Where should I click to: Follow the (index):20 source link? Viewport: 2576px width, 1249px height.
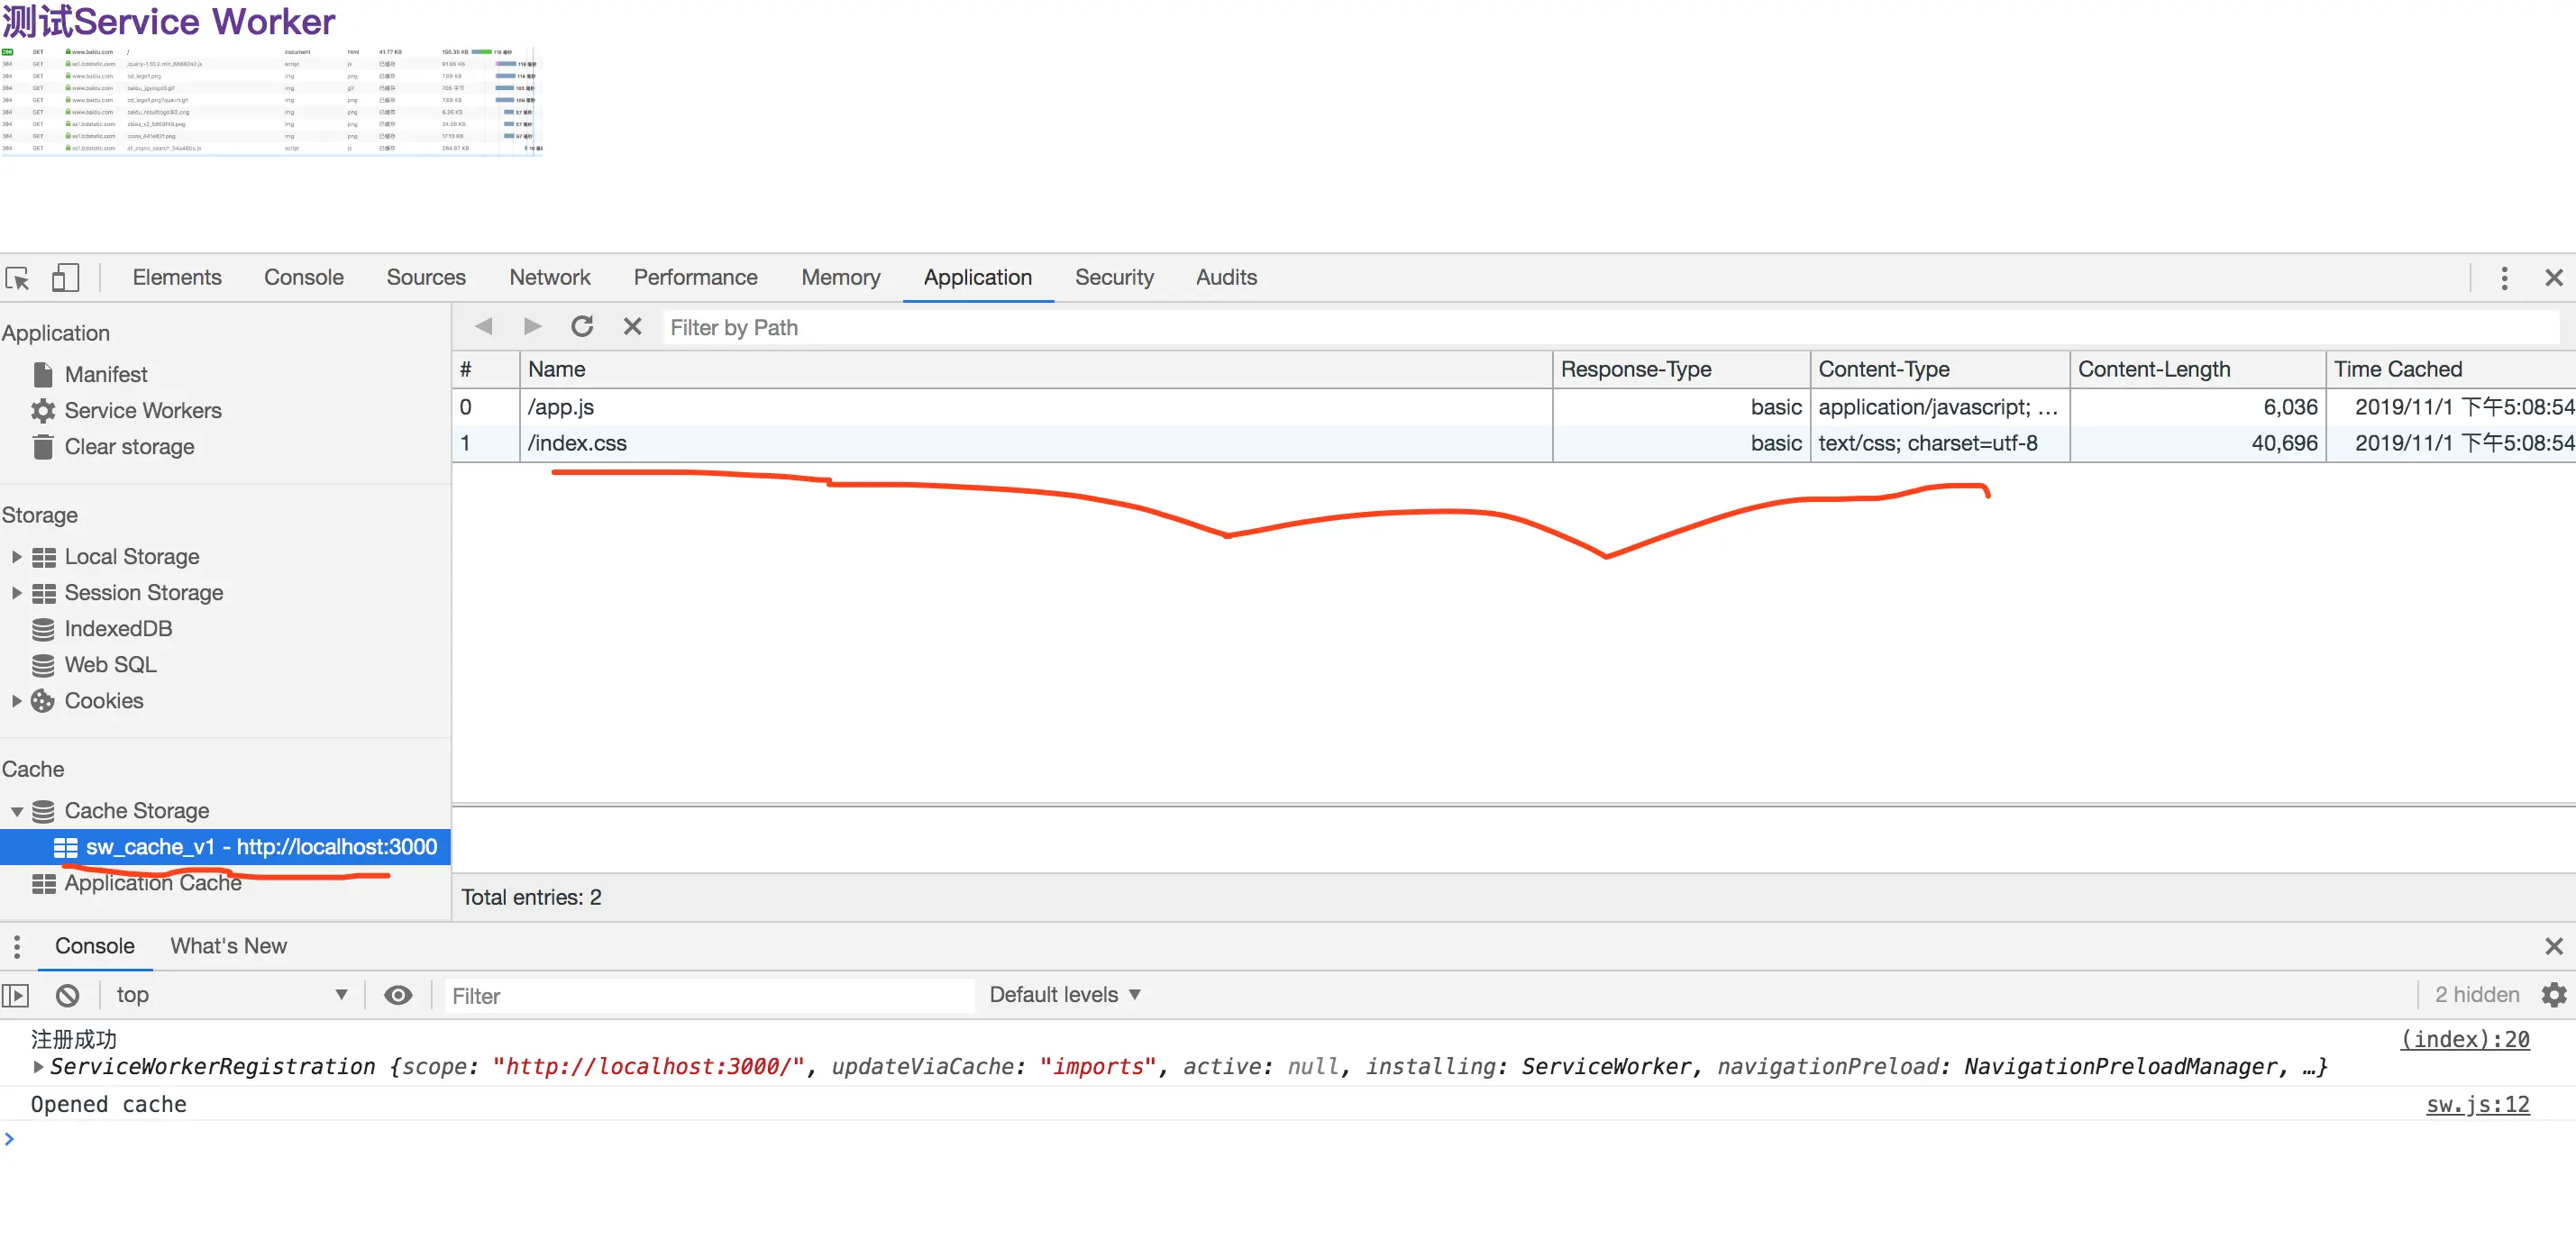(x=2464, y=1040)
